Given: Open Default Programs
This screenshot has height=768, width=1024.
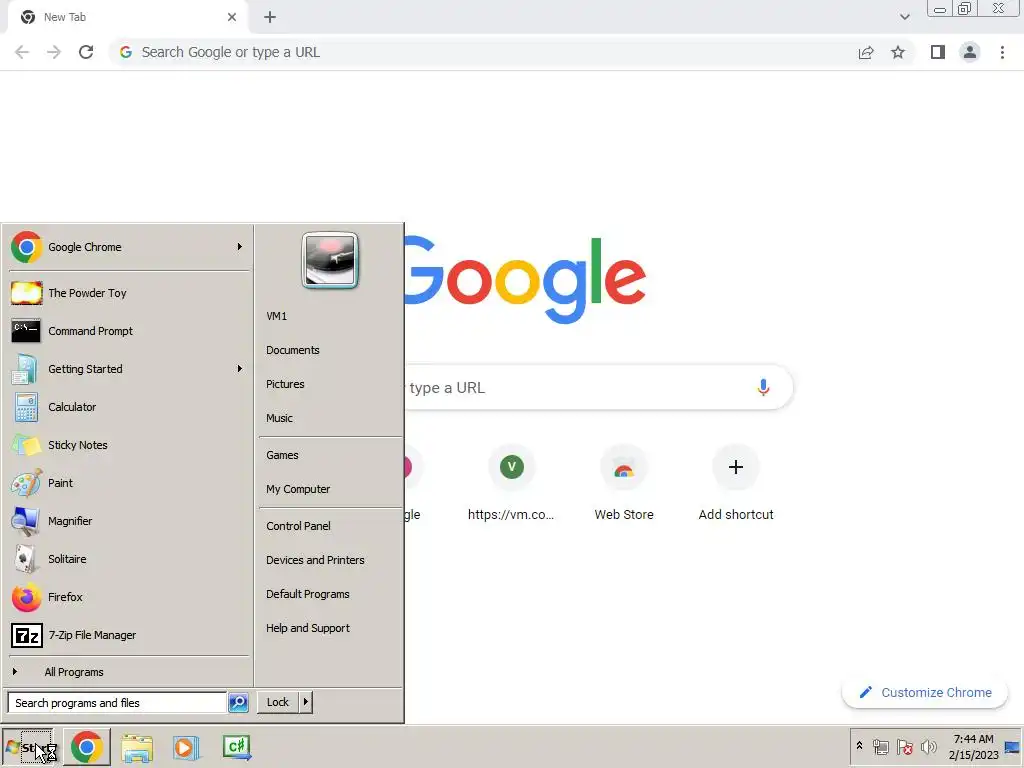Looking at the screenshot, I should point(308,594).
